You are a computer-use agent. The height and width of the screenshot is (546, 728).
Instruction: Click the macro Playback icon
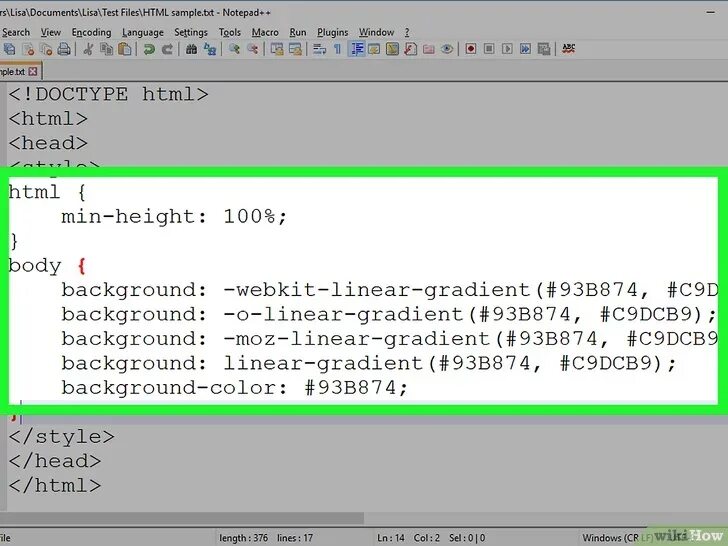tap(507, 49)
